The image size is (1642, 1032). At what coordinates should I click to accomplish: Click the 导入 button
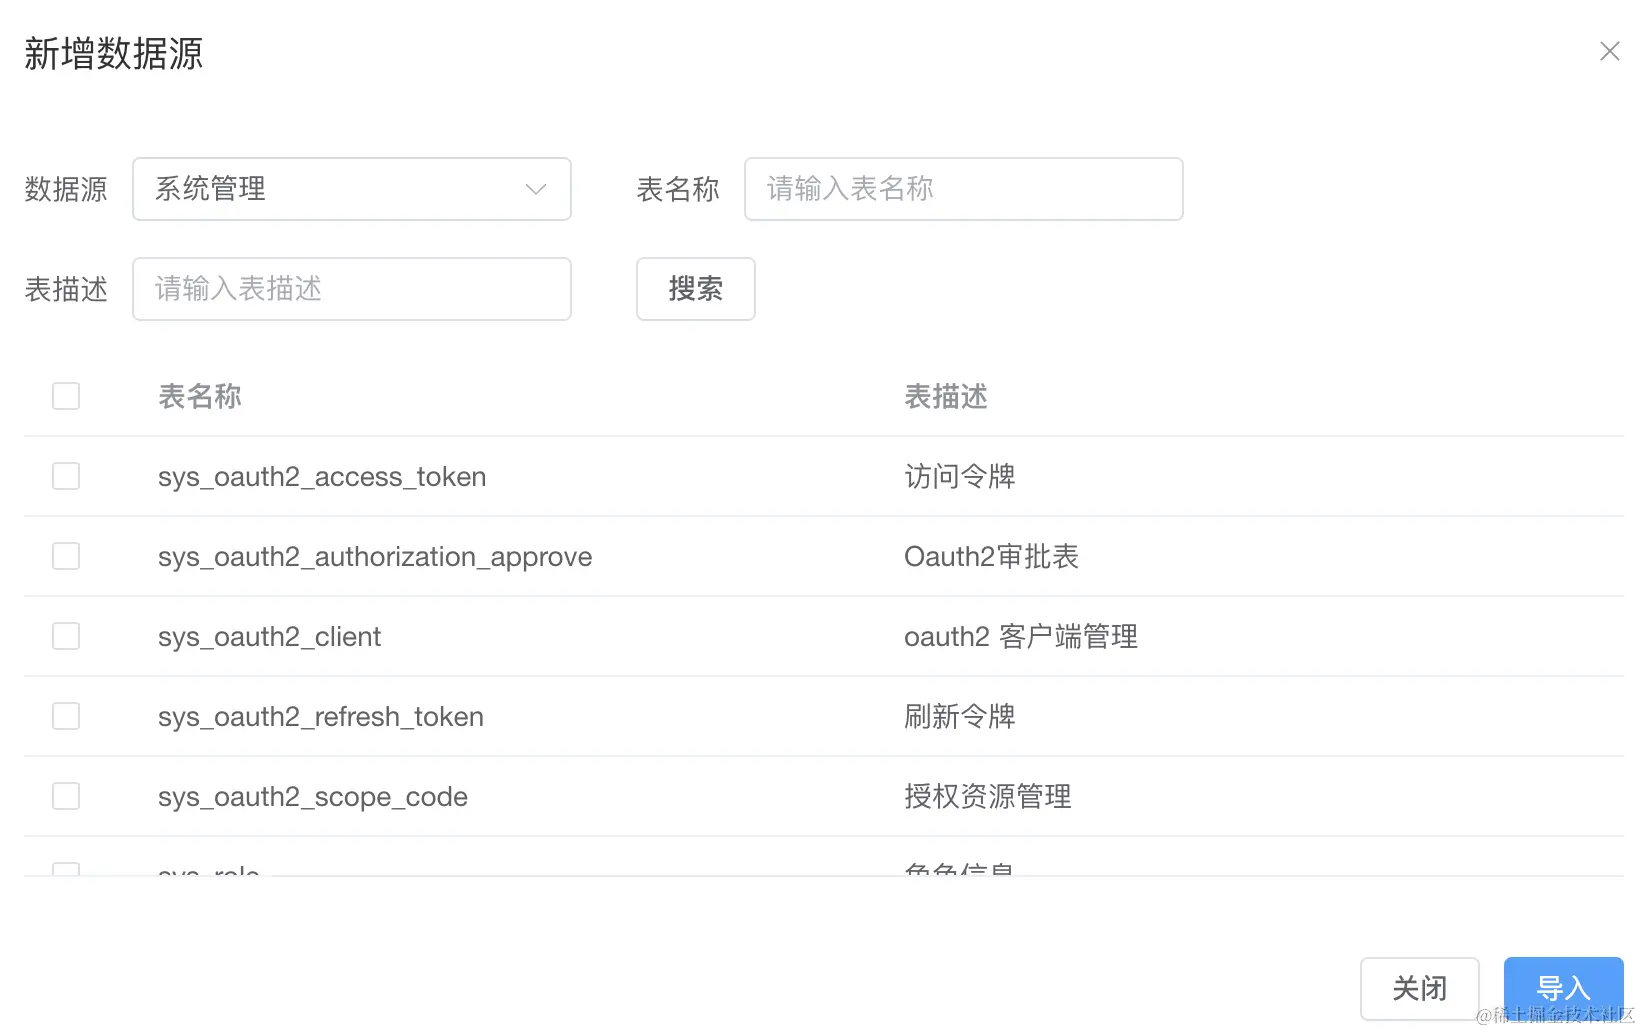coord(1563,989)
